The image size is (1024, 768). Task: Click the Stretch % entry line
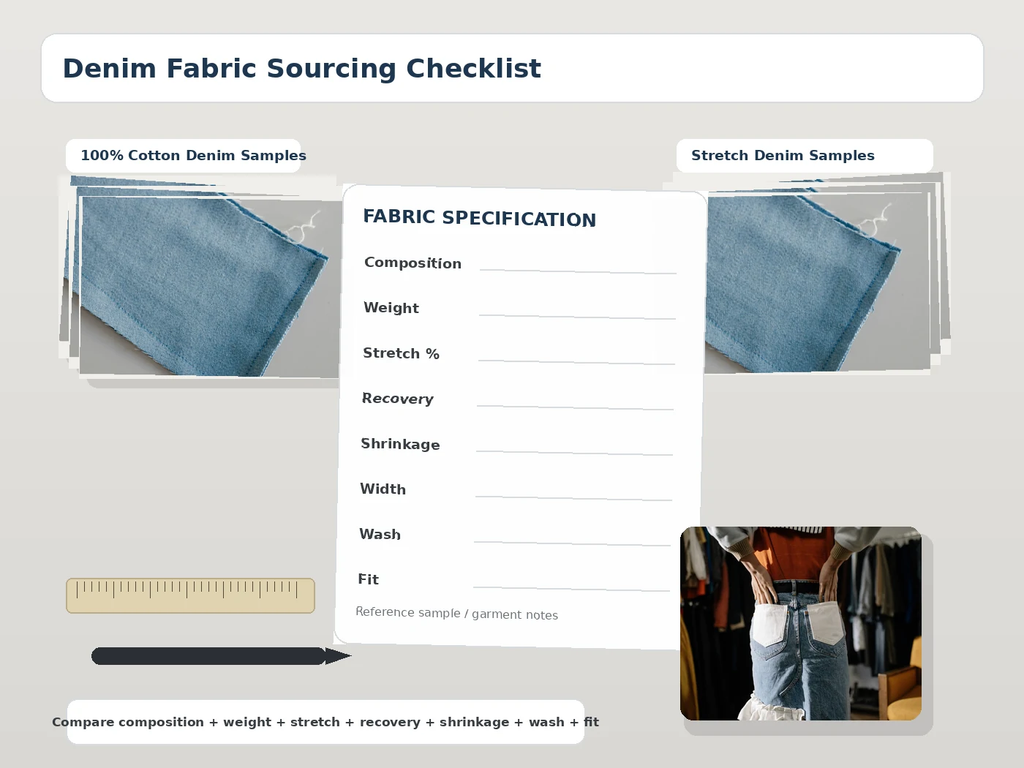tap(576, 361)
